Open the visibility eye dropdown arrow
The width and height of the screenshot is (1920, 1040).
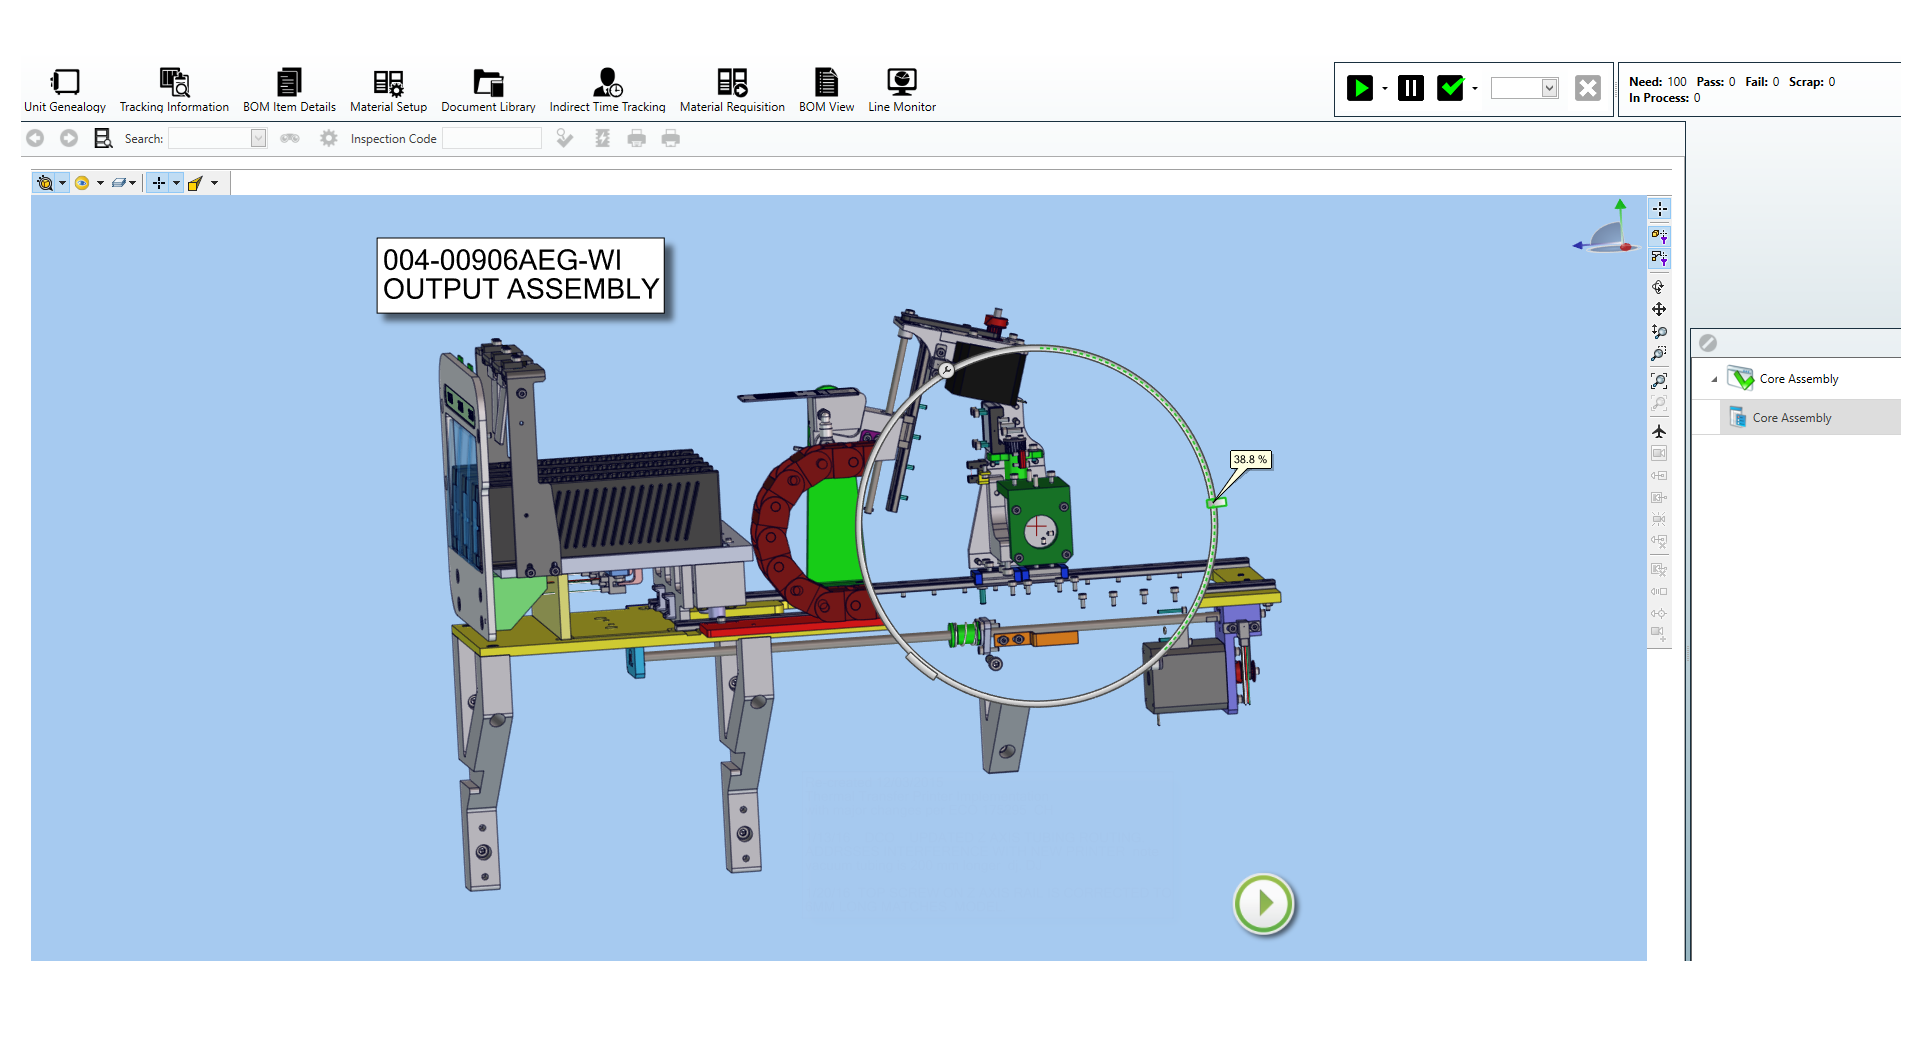pyautogui.click(x=100, y=183)
